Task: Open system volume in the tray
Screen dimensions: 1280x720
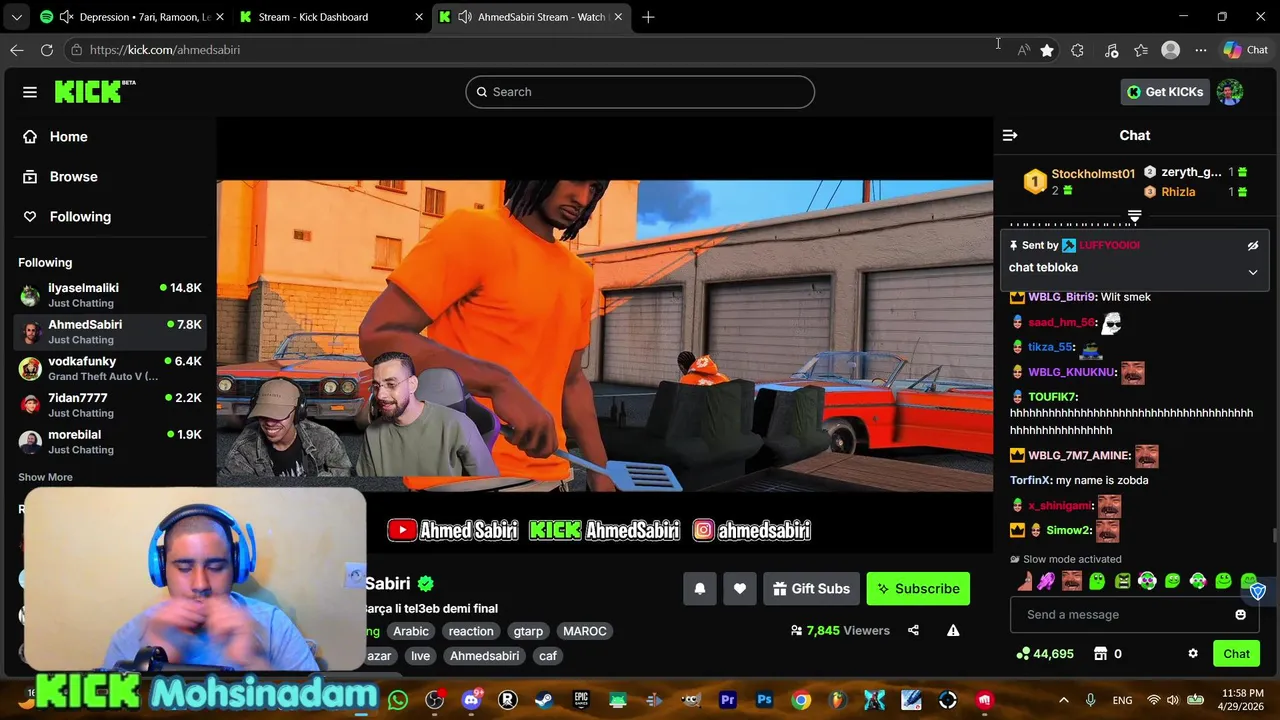Action: pyautogui.click(x=1175, y=700)
